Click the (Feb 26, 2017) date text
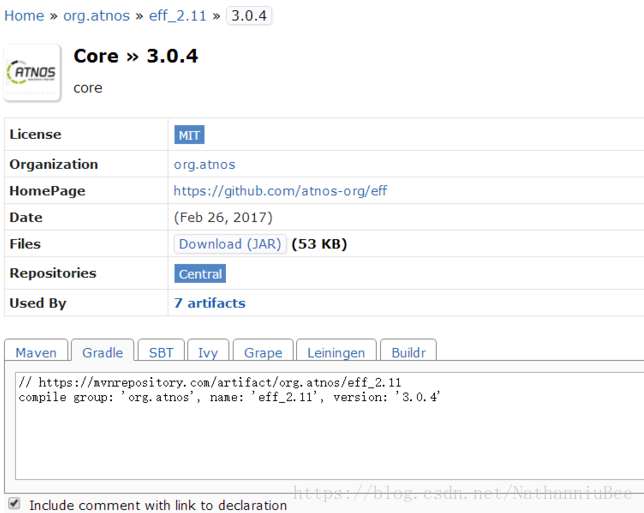This screenshot has height=513, width=644. click(x=223, y=217)
